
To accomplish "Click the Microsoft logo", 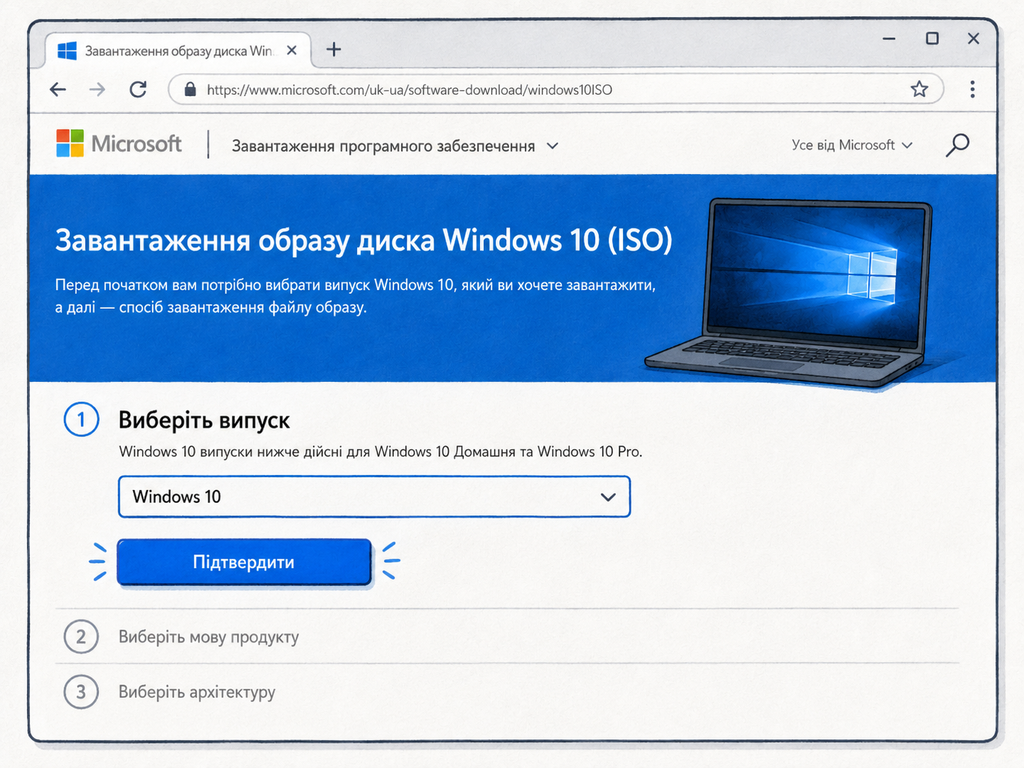I will click(x=119, y=143).
